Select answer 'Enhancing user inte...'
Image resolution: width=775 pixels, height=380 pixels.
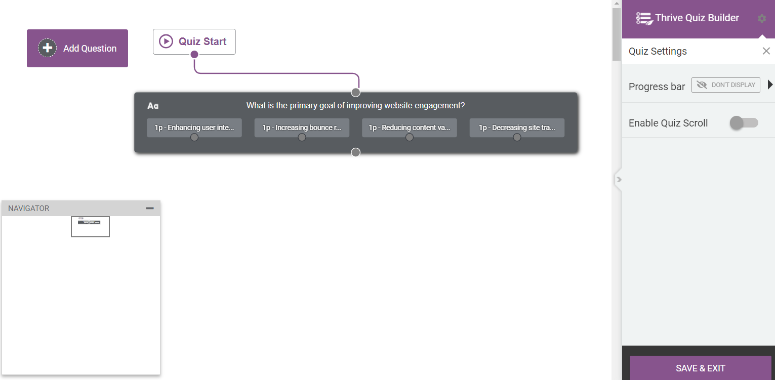(194, 127)
